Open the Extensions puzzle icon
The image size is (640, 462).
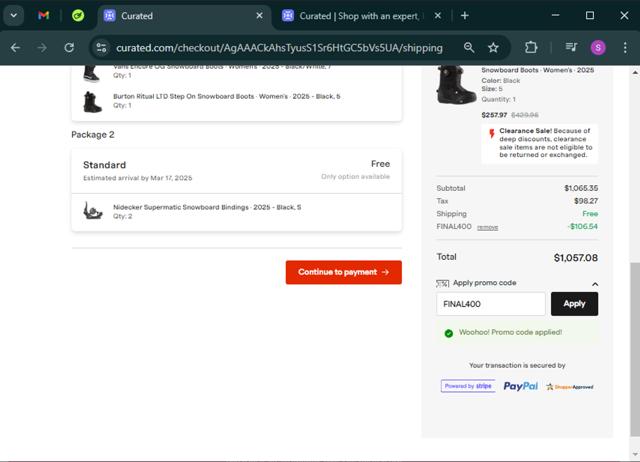tap(531, 48)
